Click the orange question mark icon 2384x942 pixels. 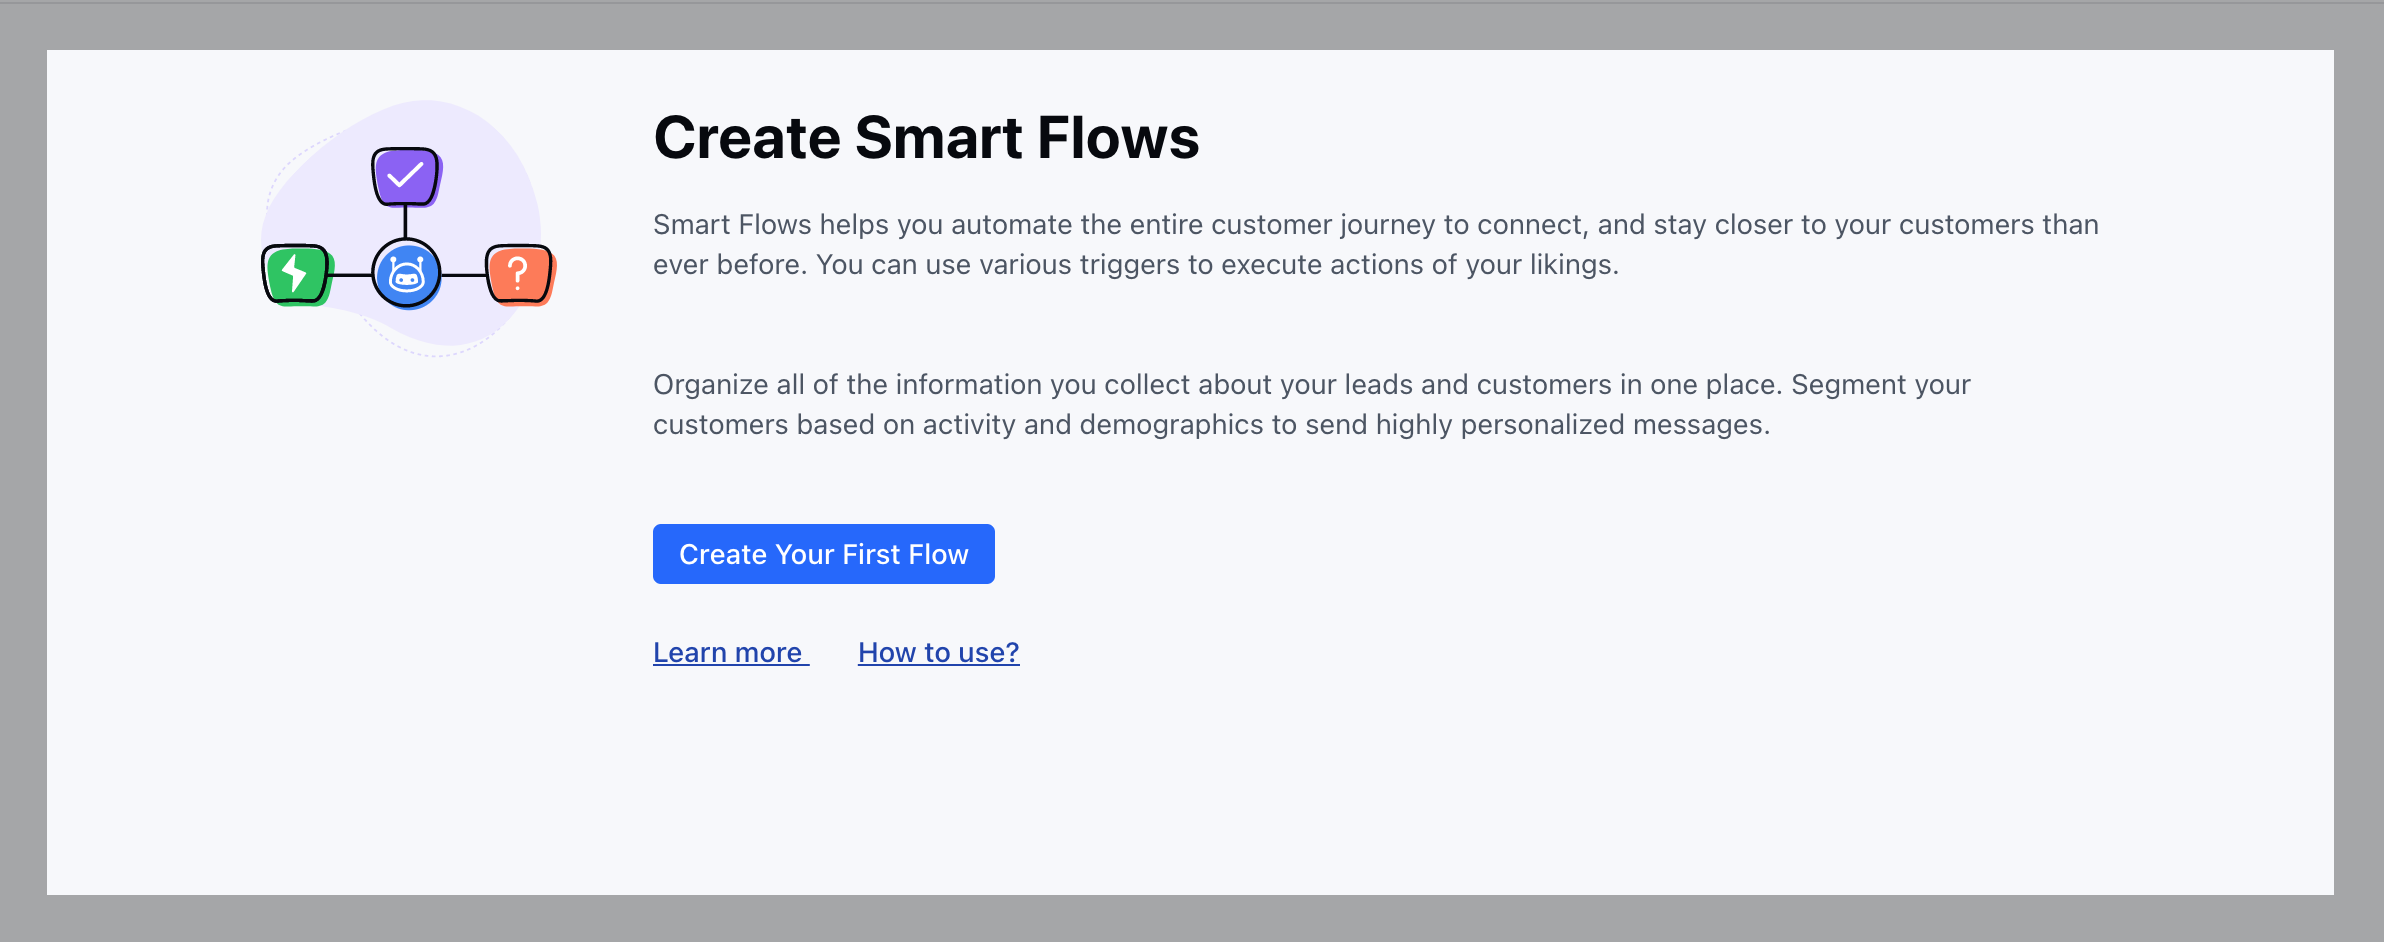(520, 274)
